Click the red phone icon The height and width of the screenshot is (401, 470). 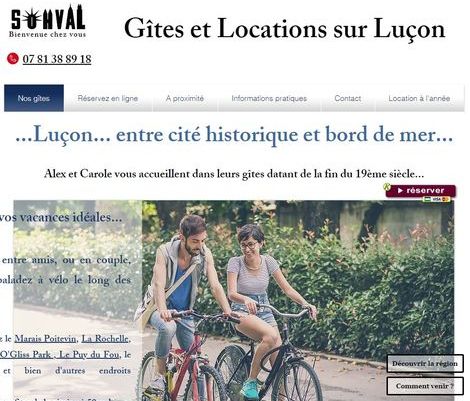click(13, 59)
